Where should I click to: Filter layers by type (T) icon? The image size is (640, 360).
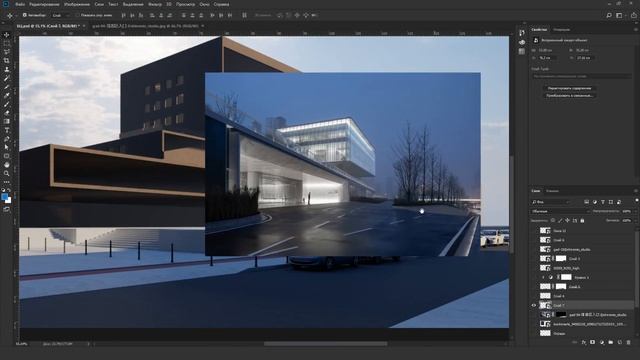pos(603,202)
